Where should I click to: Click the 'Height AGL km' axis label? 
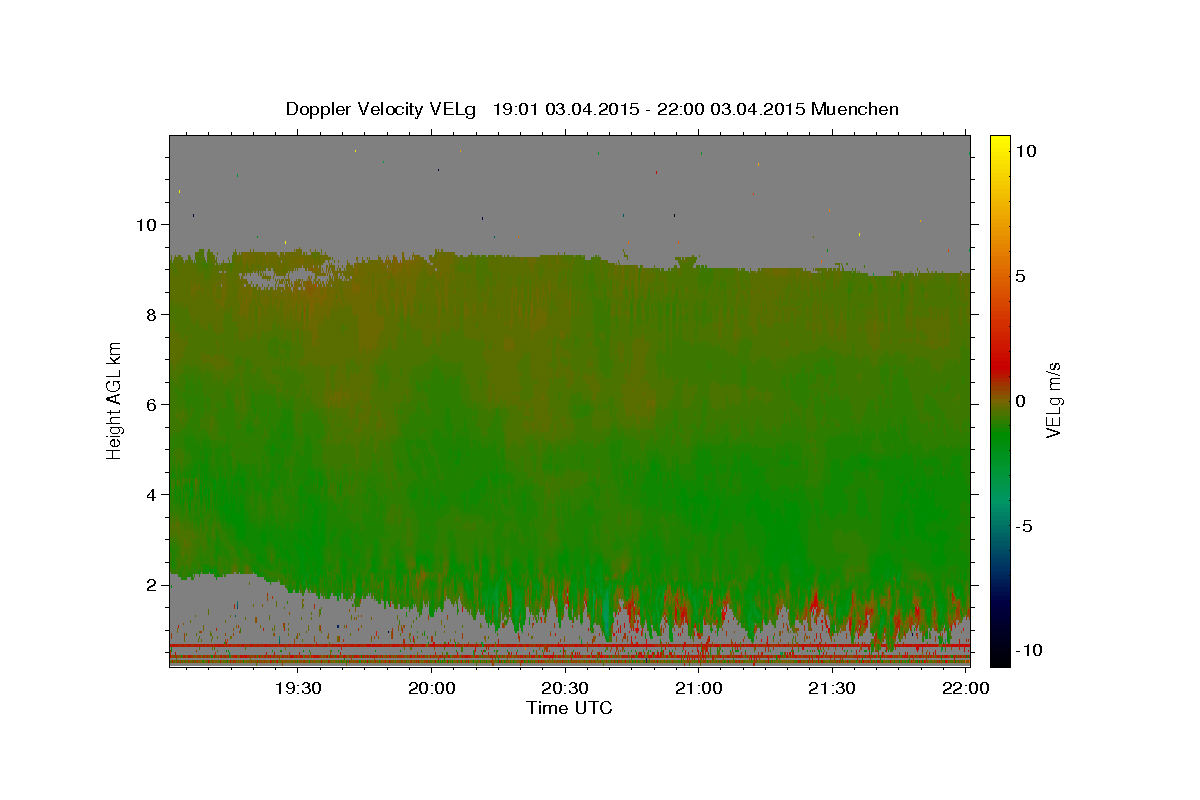click(x=114, y=400)
